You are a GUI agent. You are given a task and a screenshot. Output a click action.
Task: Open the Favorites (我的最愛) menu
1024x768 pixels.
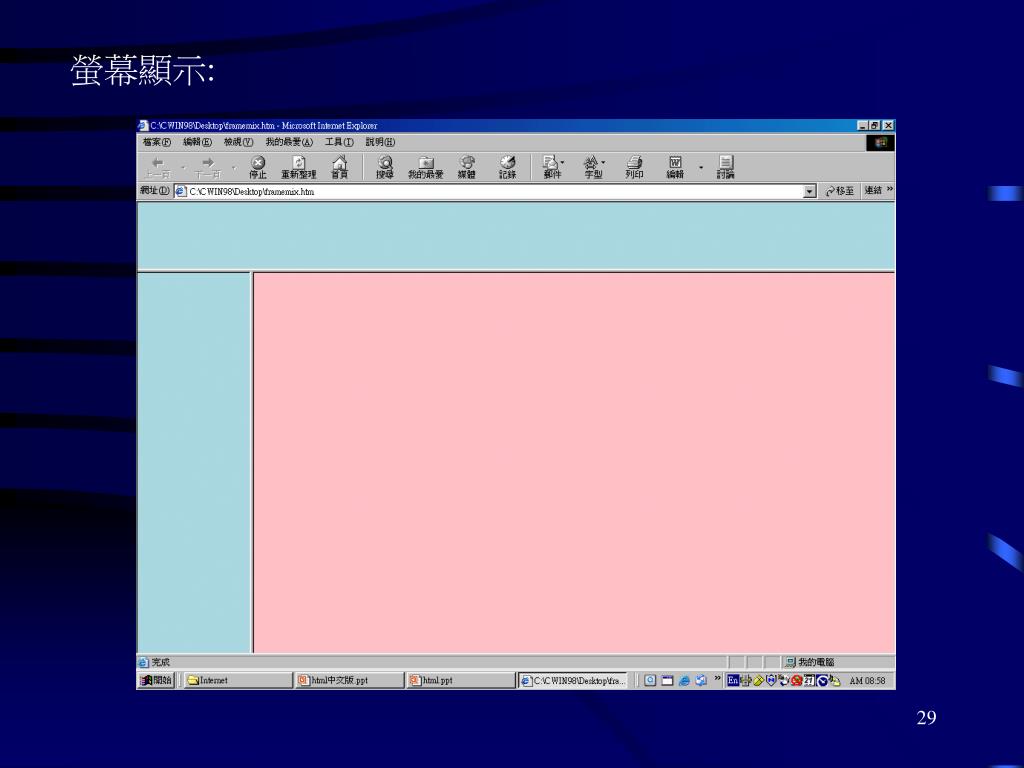point(289,142)
